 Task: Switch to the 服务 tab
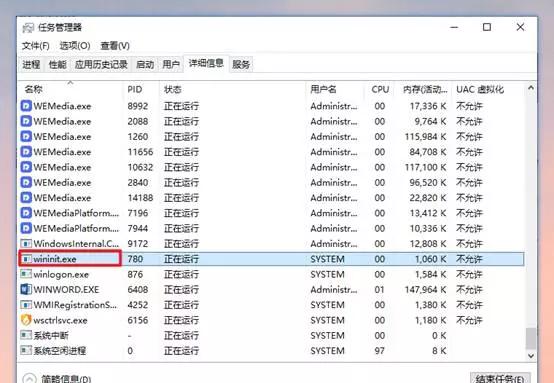[241, 64]
